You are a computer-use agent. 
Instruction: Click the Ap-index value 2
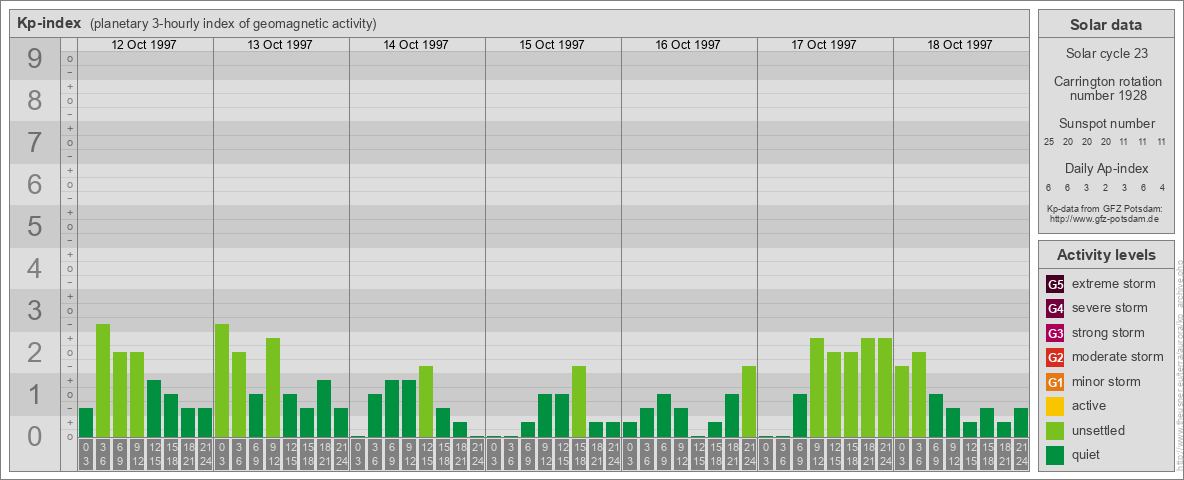(x=1105, y=187)
